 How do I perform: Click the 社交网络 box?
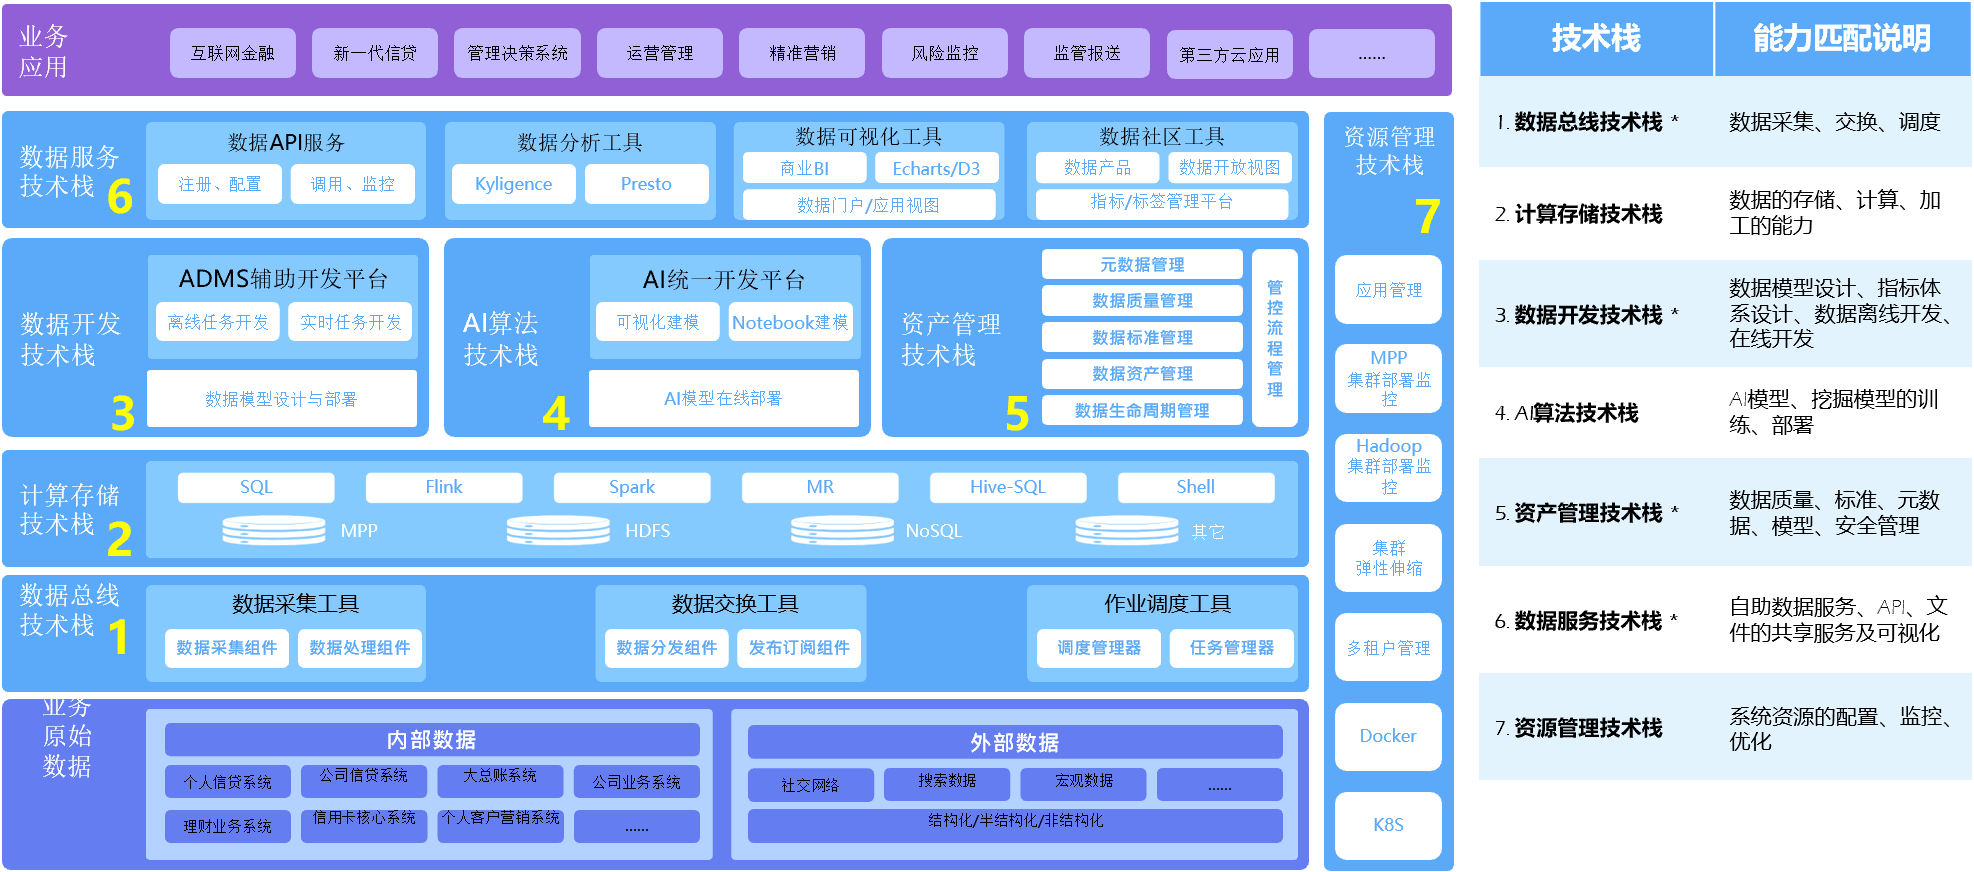(811, 785)
